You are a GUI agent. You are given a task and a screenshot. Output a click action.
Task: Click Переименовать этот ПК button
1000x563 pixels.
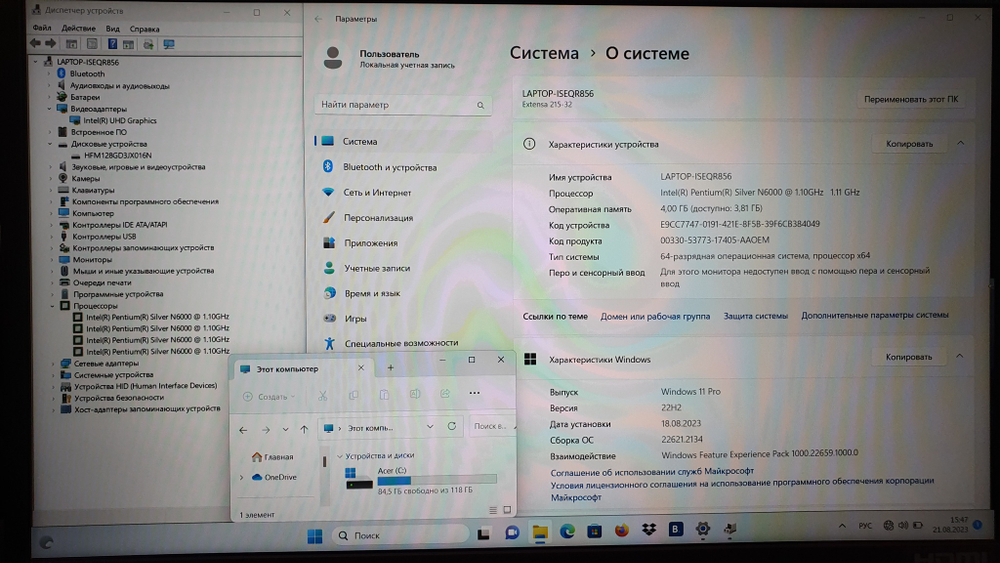911,99
